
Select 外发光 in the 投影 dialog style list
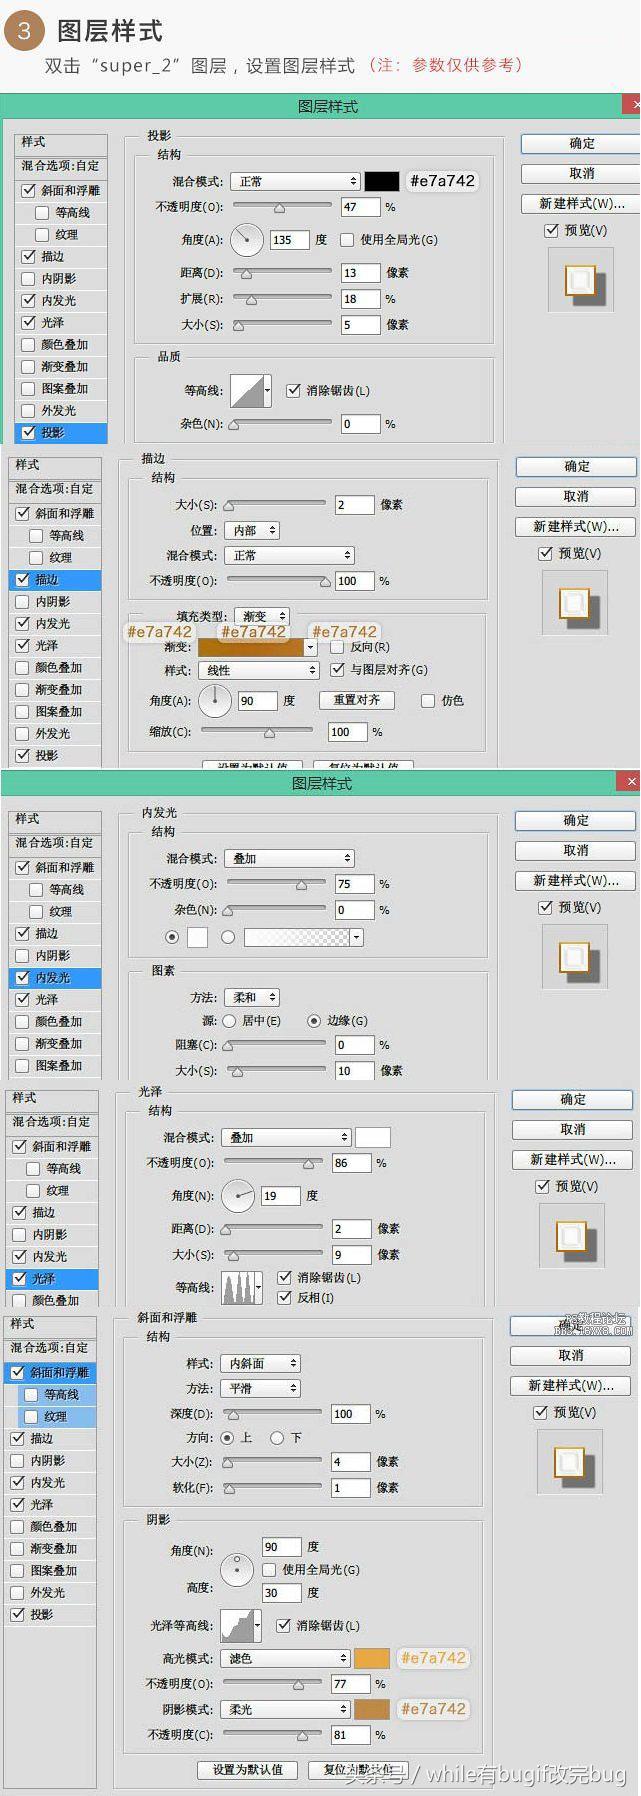pos(59,410)
